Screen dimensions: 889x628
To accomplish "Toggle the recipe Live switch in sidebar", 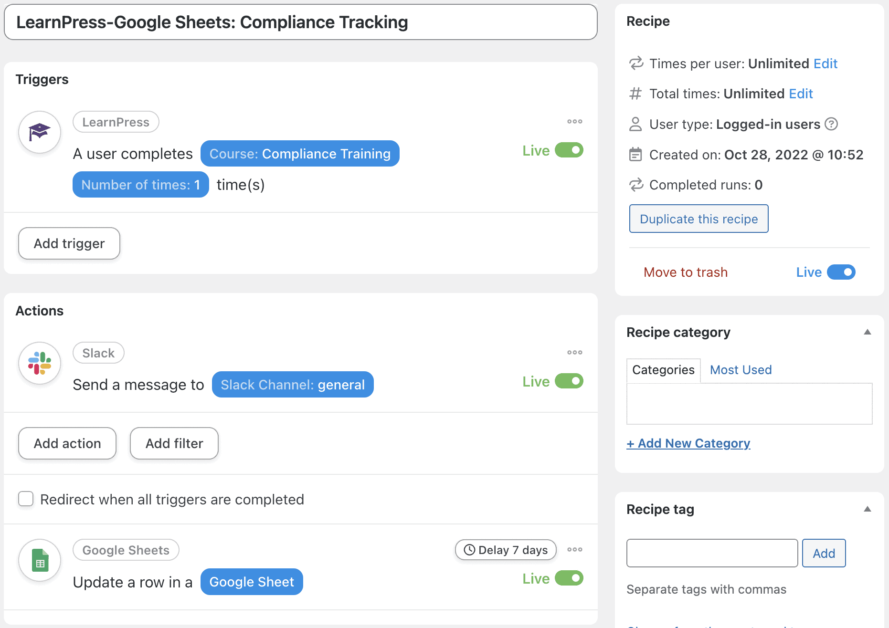I will [x=841, y=272].
